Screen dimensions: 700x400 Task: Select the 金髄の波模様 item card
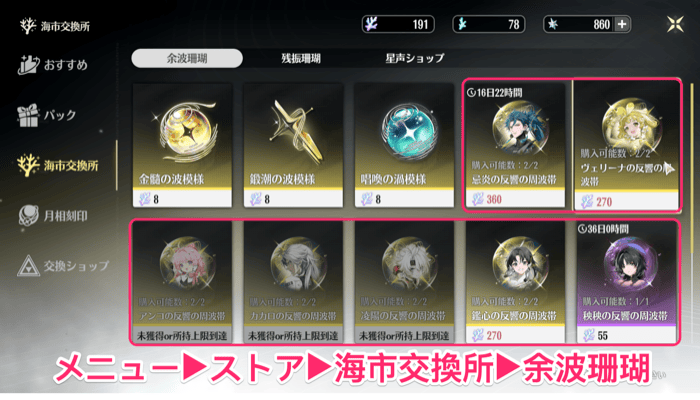tap(182, 146)
